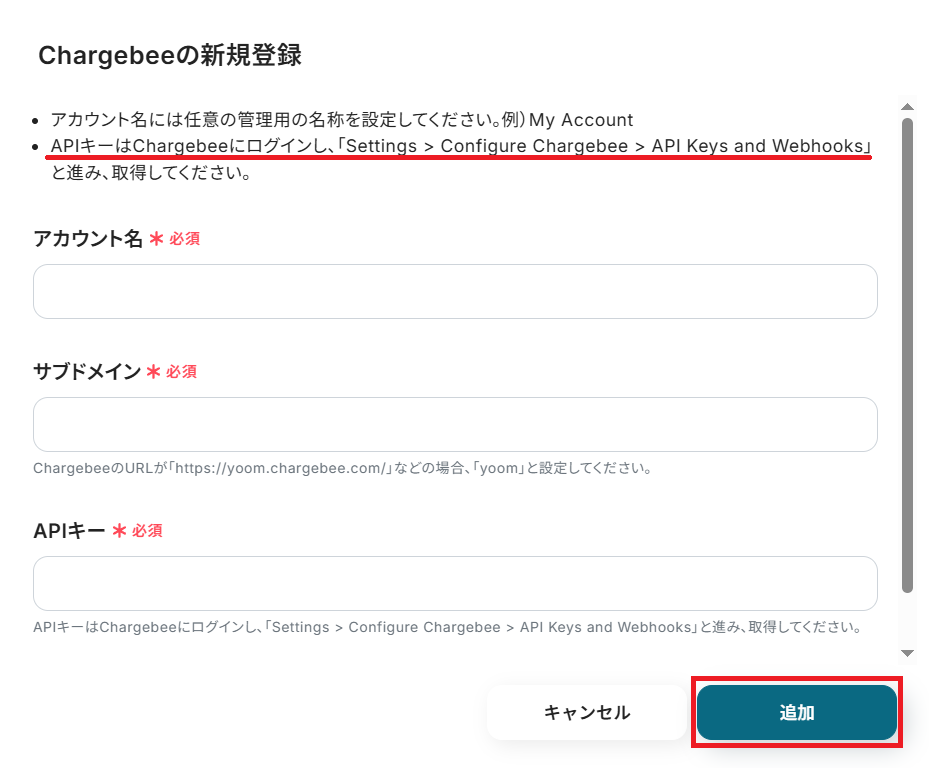929x768 pixels.
Task: Click the My Account example instruction line
Action: click(342, 120)
